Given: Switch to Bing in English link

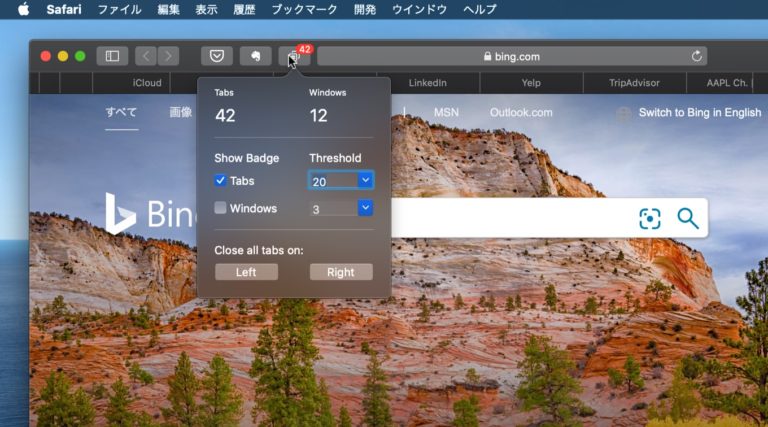Looking at the screenshot, I should coord(699,113).
